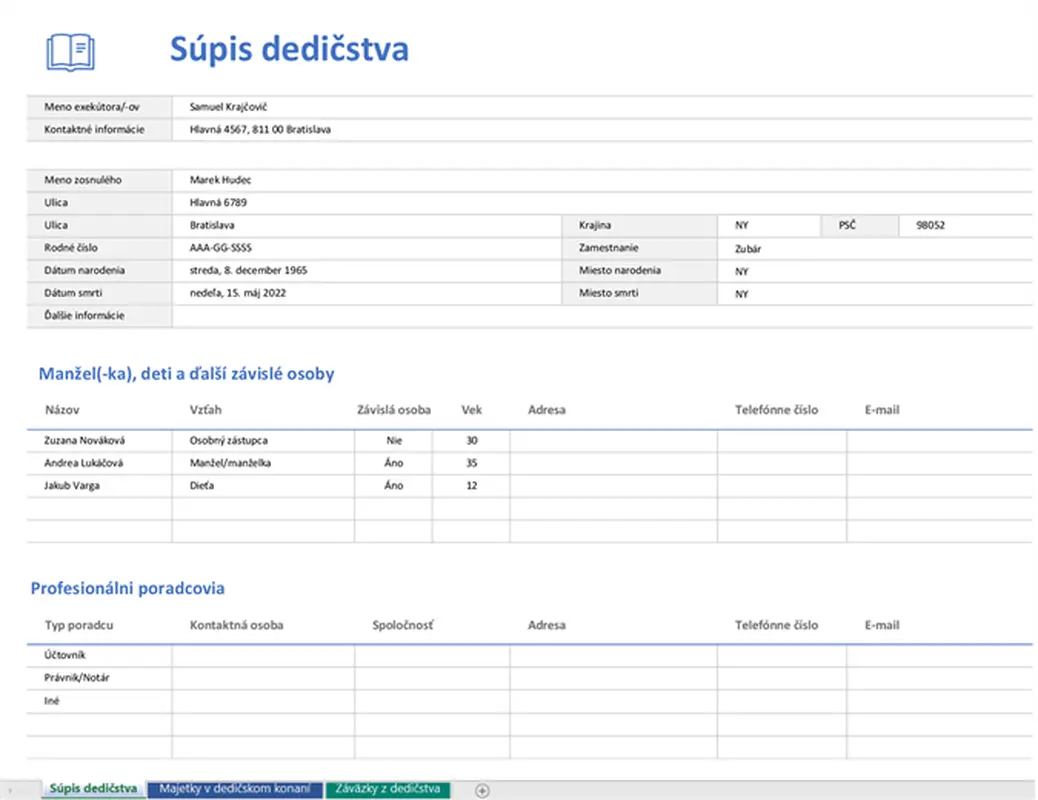The image size is (1038, 800).
Task: Toggle the Nie dependency value for Zuzana Nováková
Action: pyautogui.click(x=394, y=440)
